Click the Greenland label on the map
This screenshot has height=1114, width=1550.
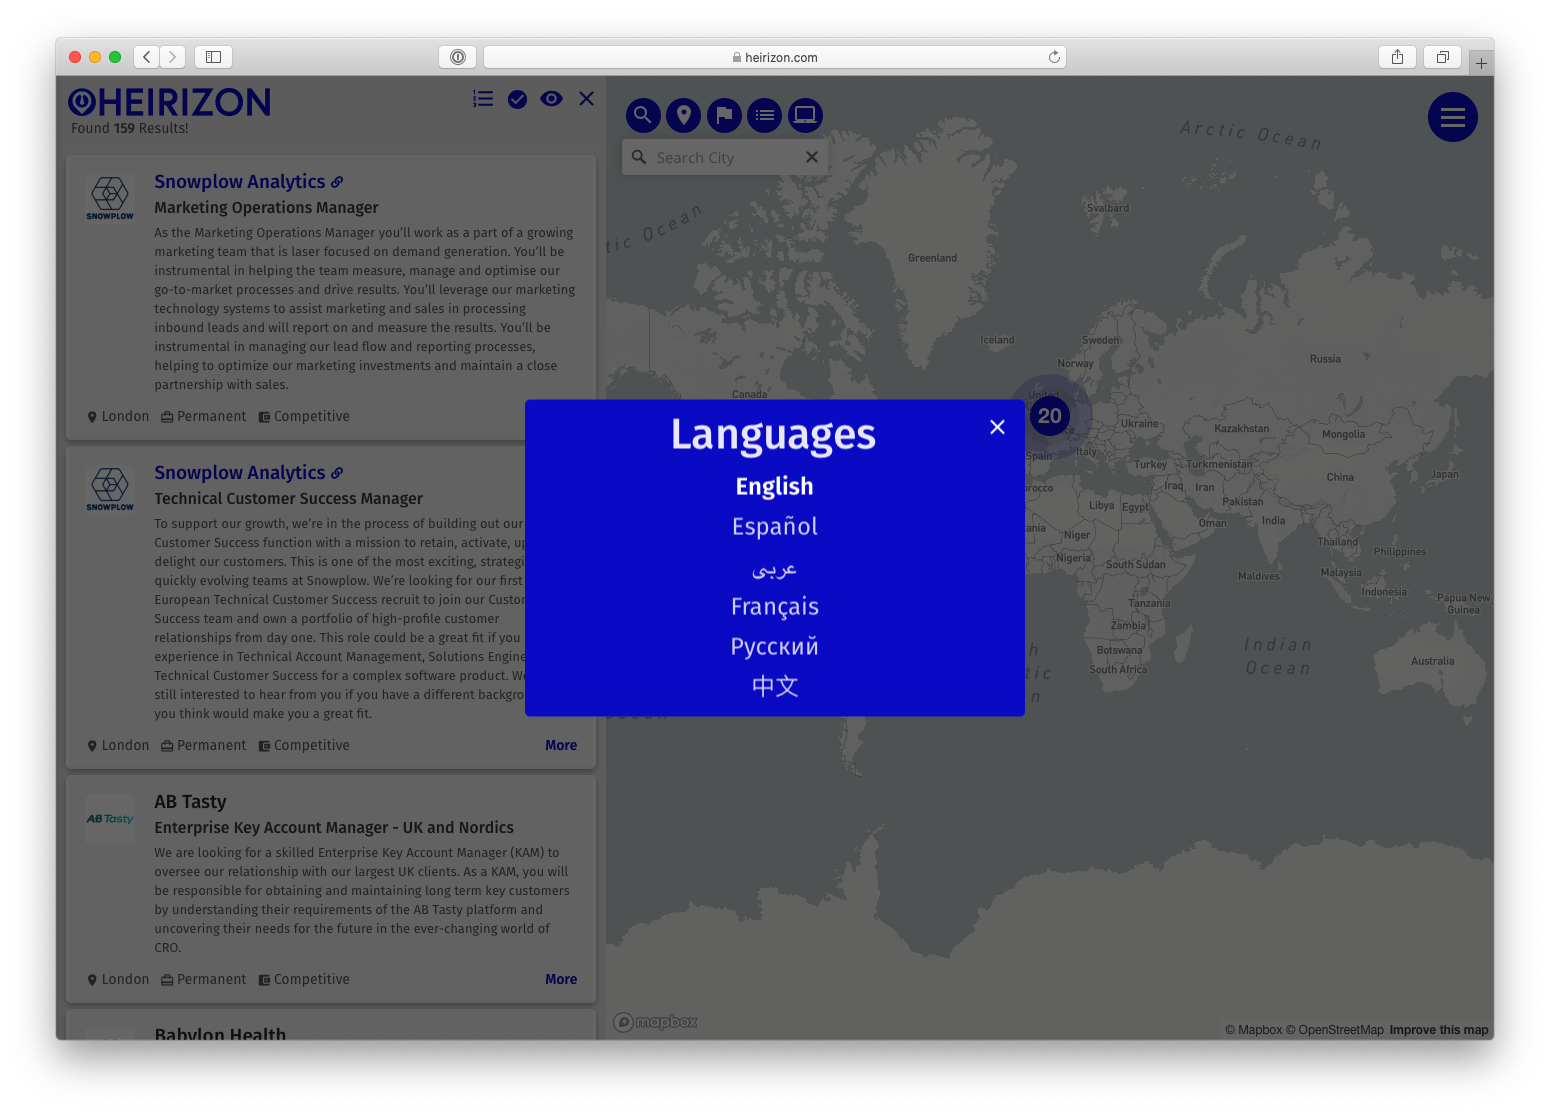[x=932, y=258]
